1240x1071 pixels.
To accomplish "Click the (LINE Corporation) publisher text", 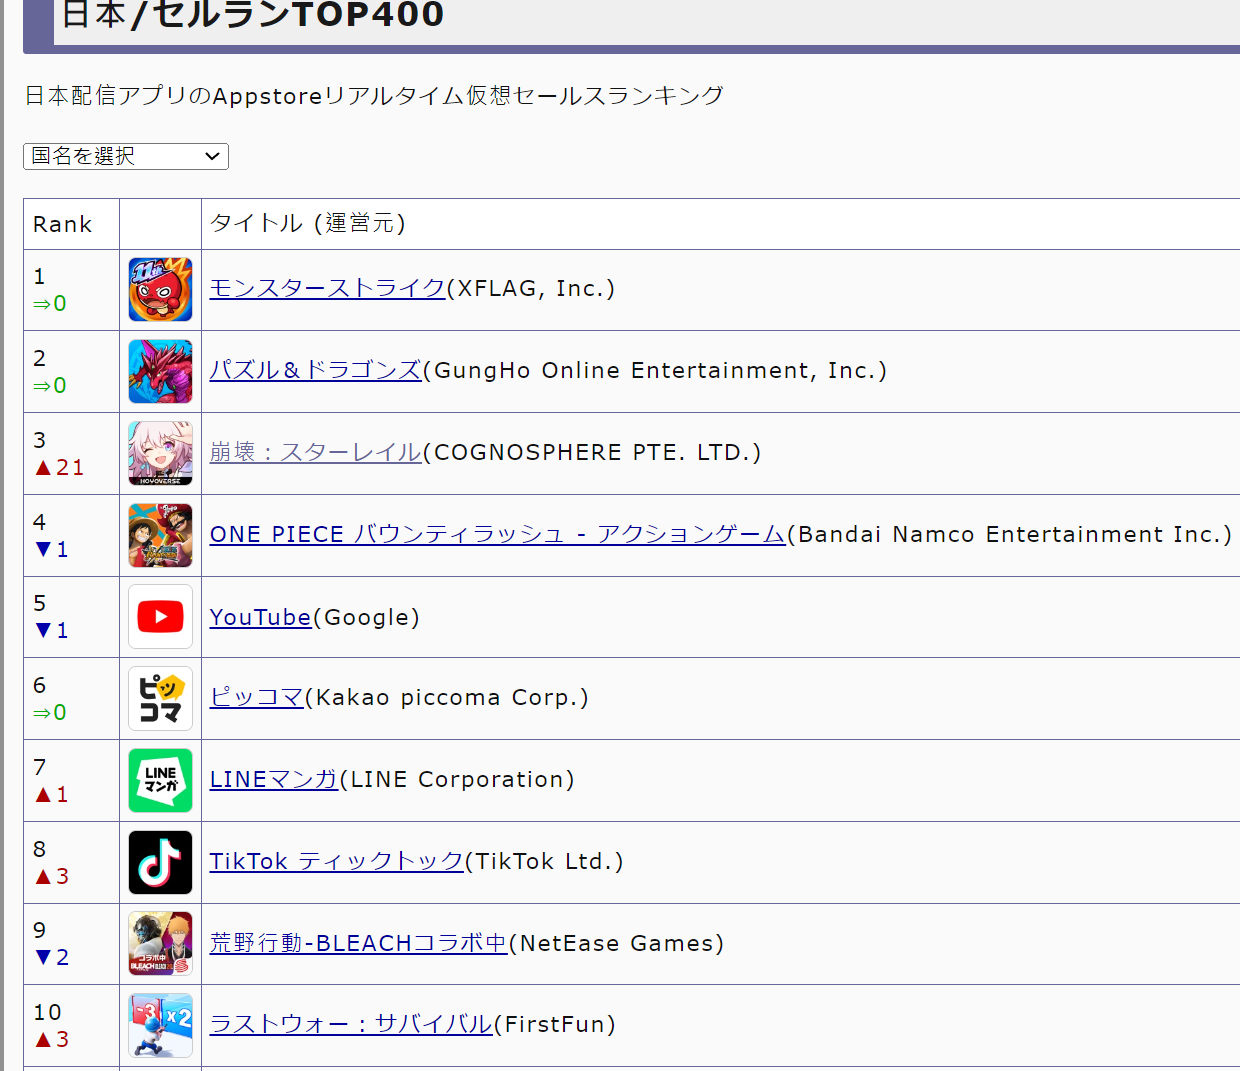I will [457, 779].
